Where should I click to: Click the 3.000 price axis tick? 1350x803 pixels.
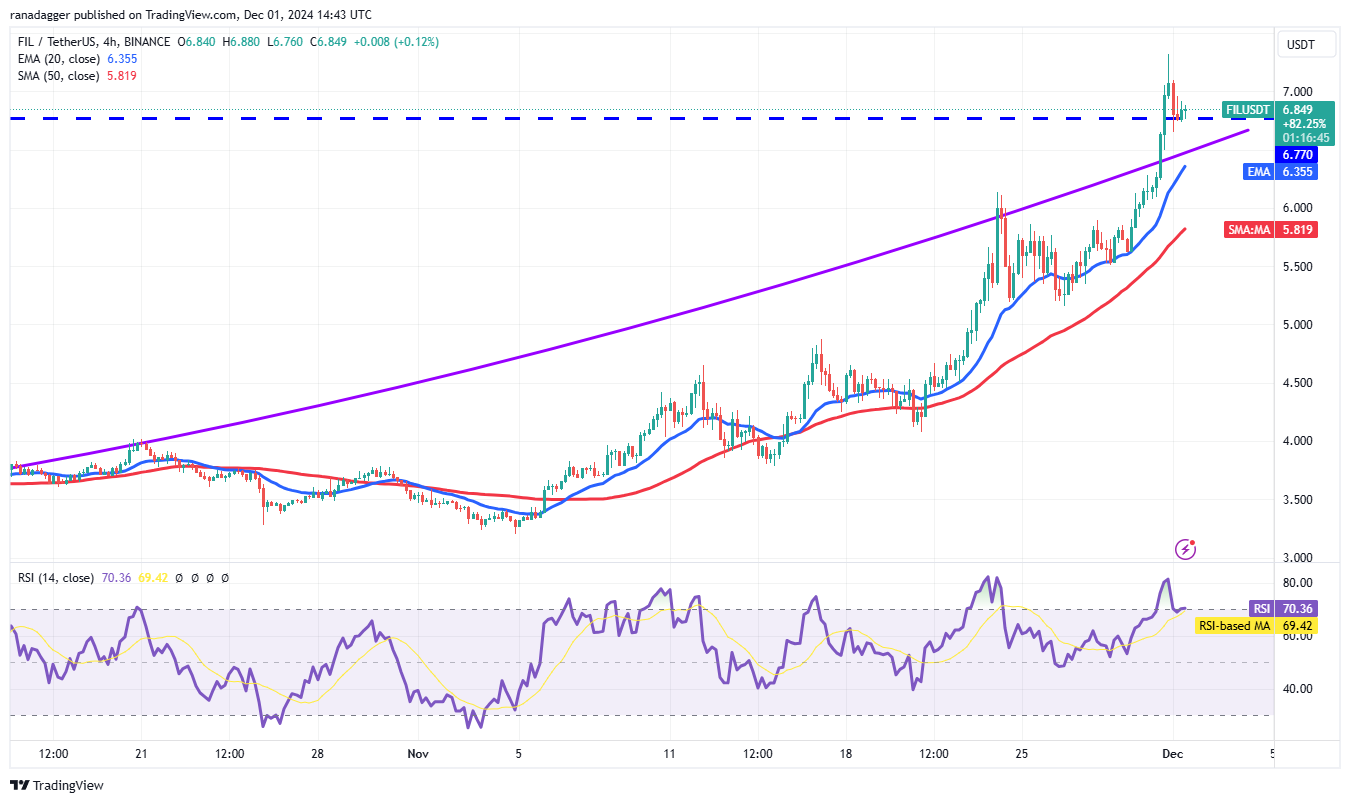1298,558
